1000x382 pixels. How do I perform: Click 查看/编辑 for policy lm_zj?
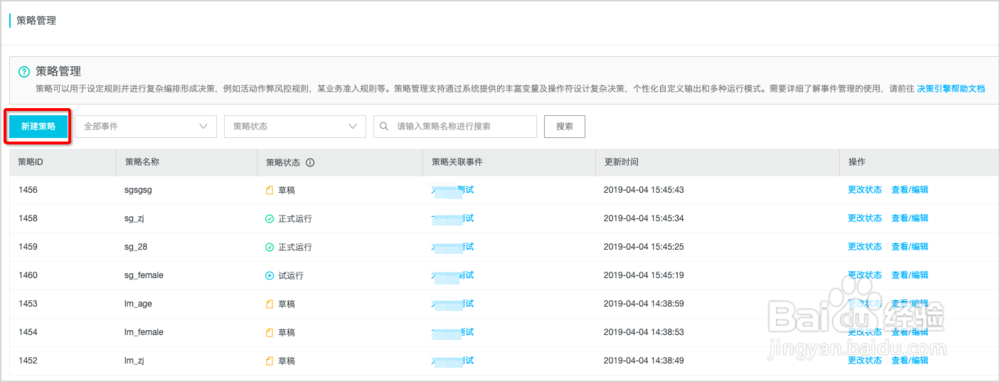coord(909,360)
